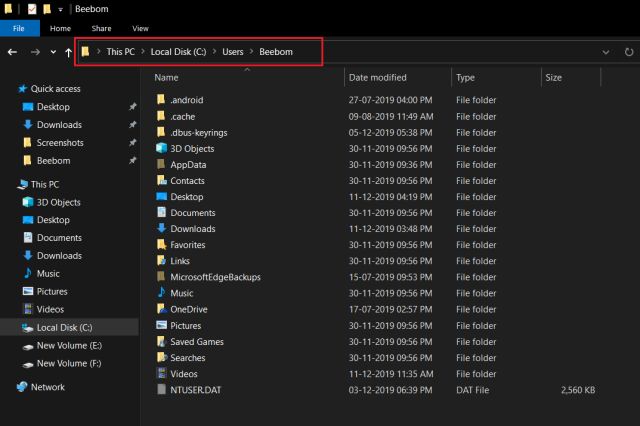The image size is (640, 426).
Task: Click the Properties checkmark icon in title bar
Action: pos(32,9)
